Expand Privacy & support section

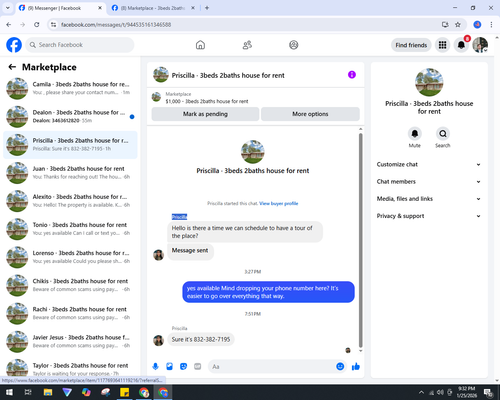point(429,216)
